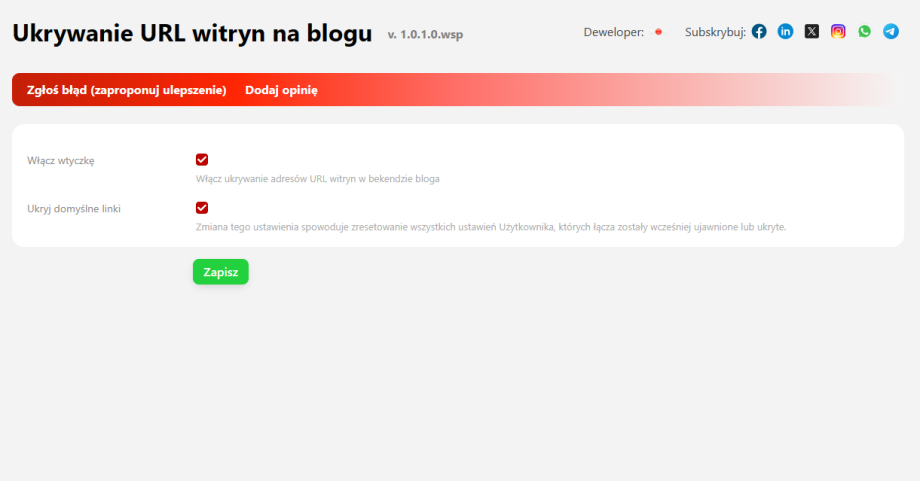920x481 pixels.
Task: Open 'Zgłoś błąd (zaproponuj ulepszenie)' link
Action: pos(127,90)
